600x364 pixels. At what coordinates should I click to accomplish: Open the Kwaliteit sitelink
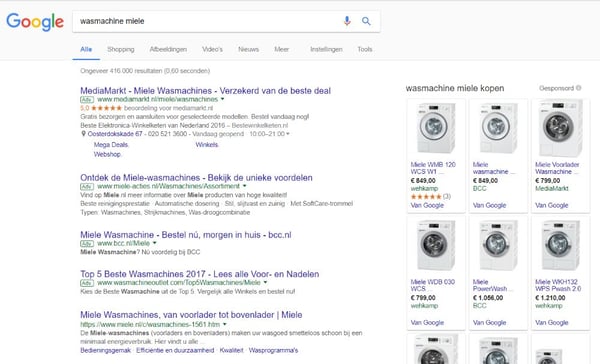[x=232, y=350]
